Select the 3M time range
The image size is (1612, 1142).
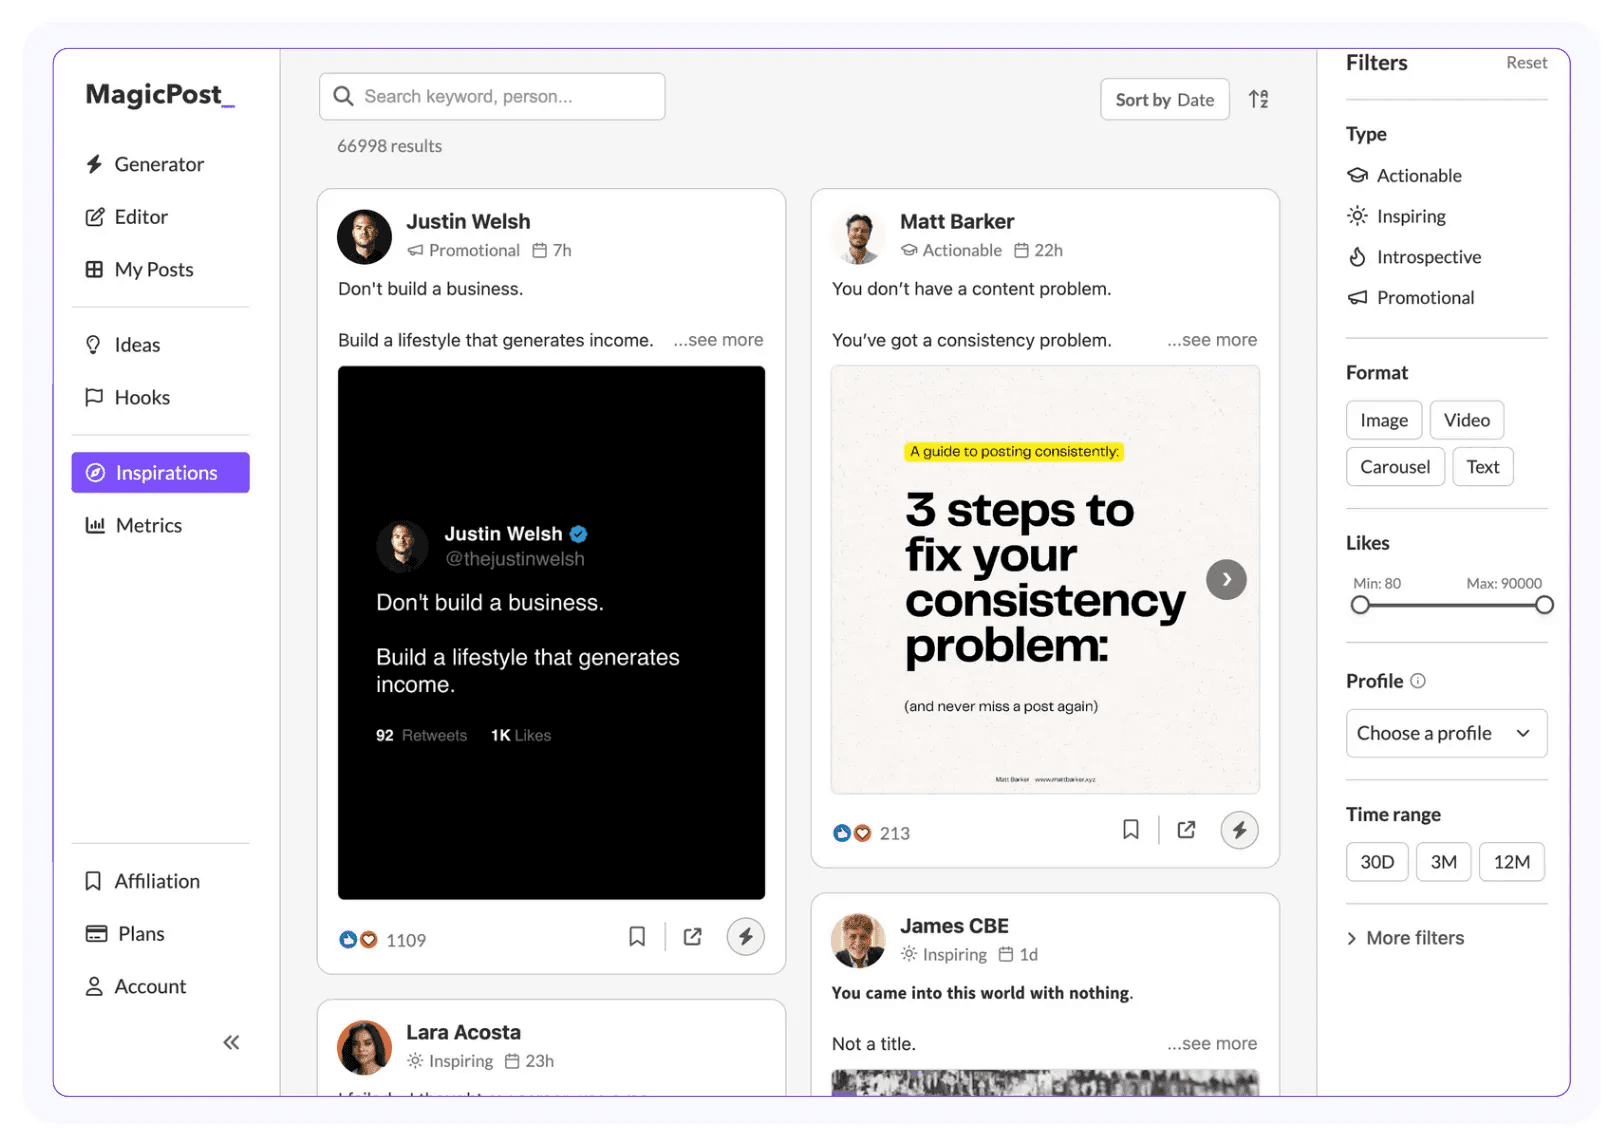tap(1443, 862)
